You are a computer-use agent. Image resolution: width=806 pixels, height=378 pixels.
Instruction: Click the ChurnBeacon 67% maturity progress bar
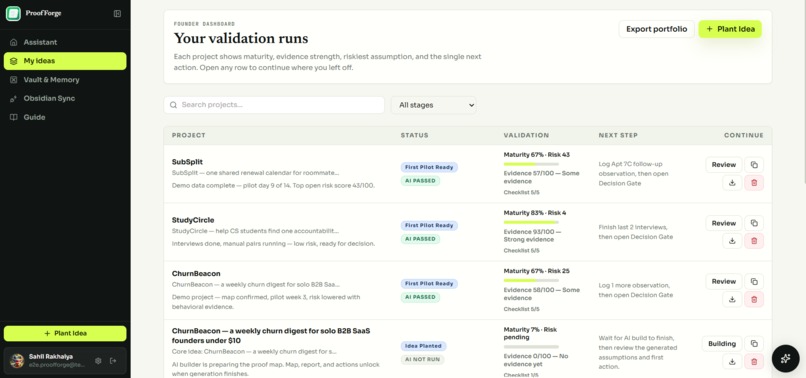click(x=531, y=280)
